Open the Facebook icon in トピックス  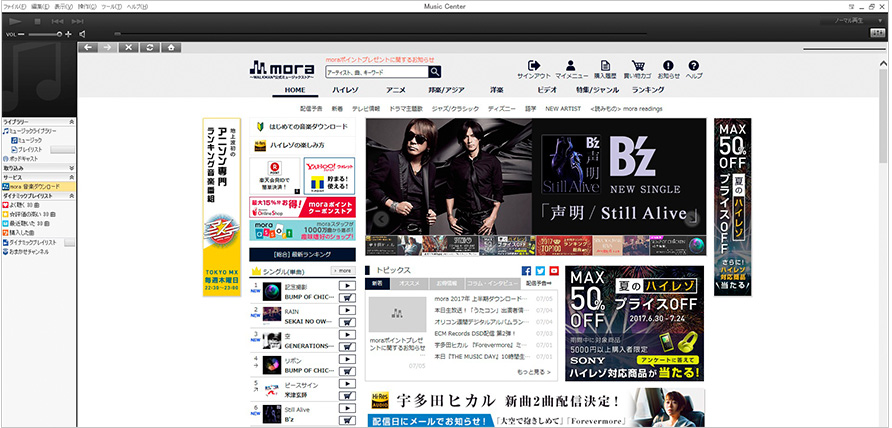526,271
